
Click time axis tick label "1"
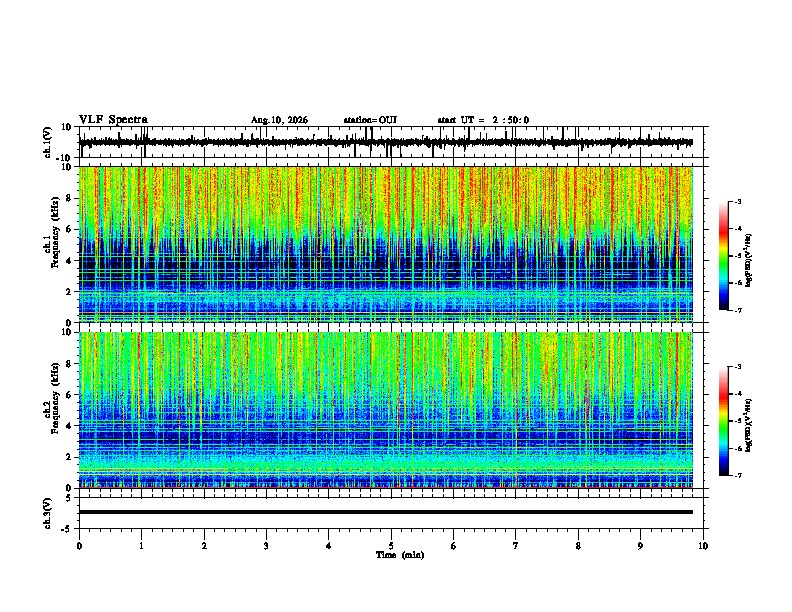141,546
